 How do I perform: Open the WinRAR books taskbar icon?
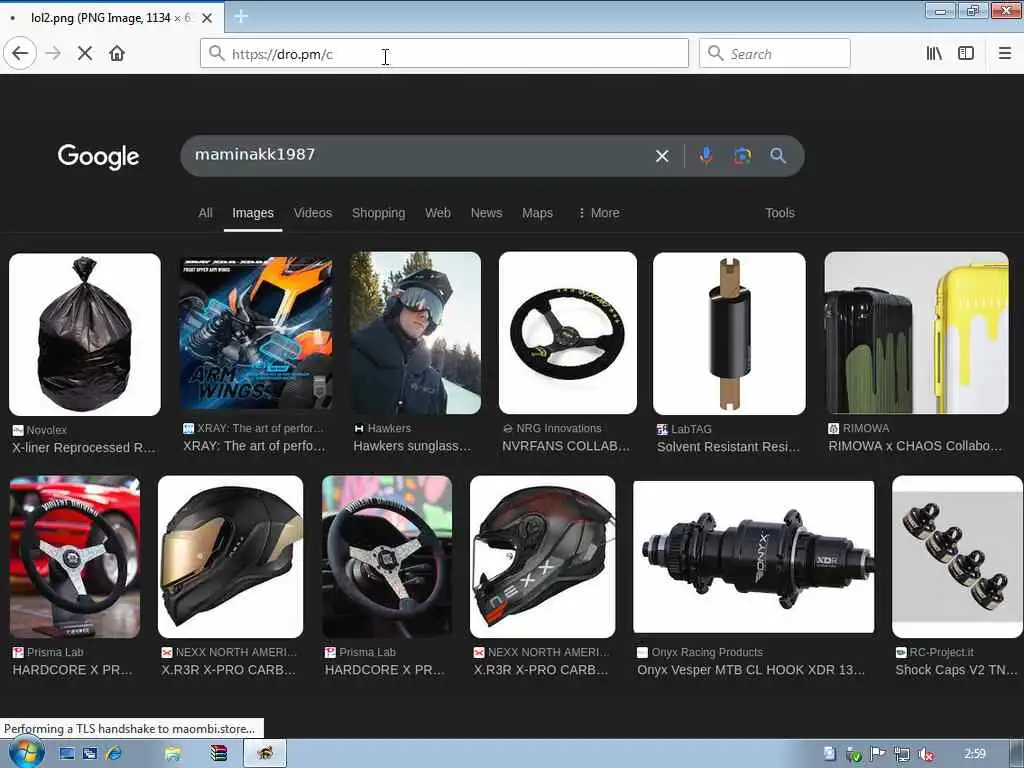pos(218,754)
